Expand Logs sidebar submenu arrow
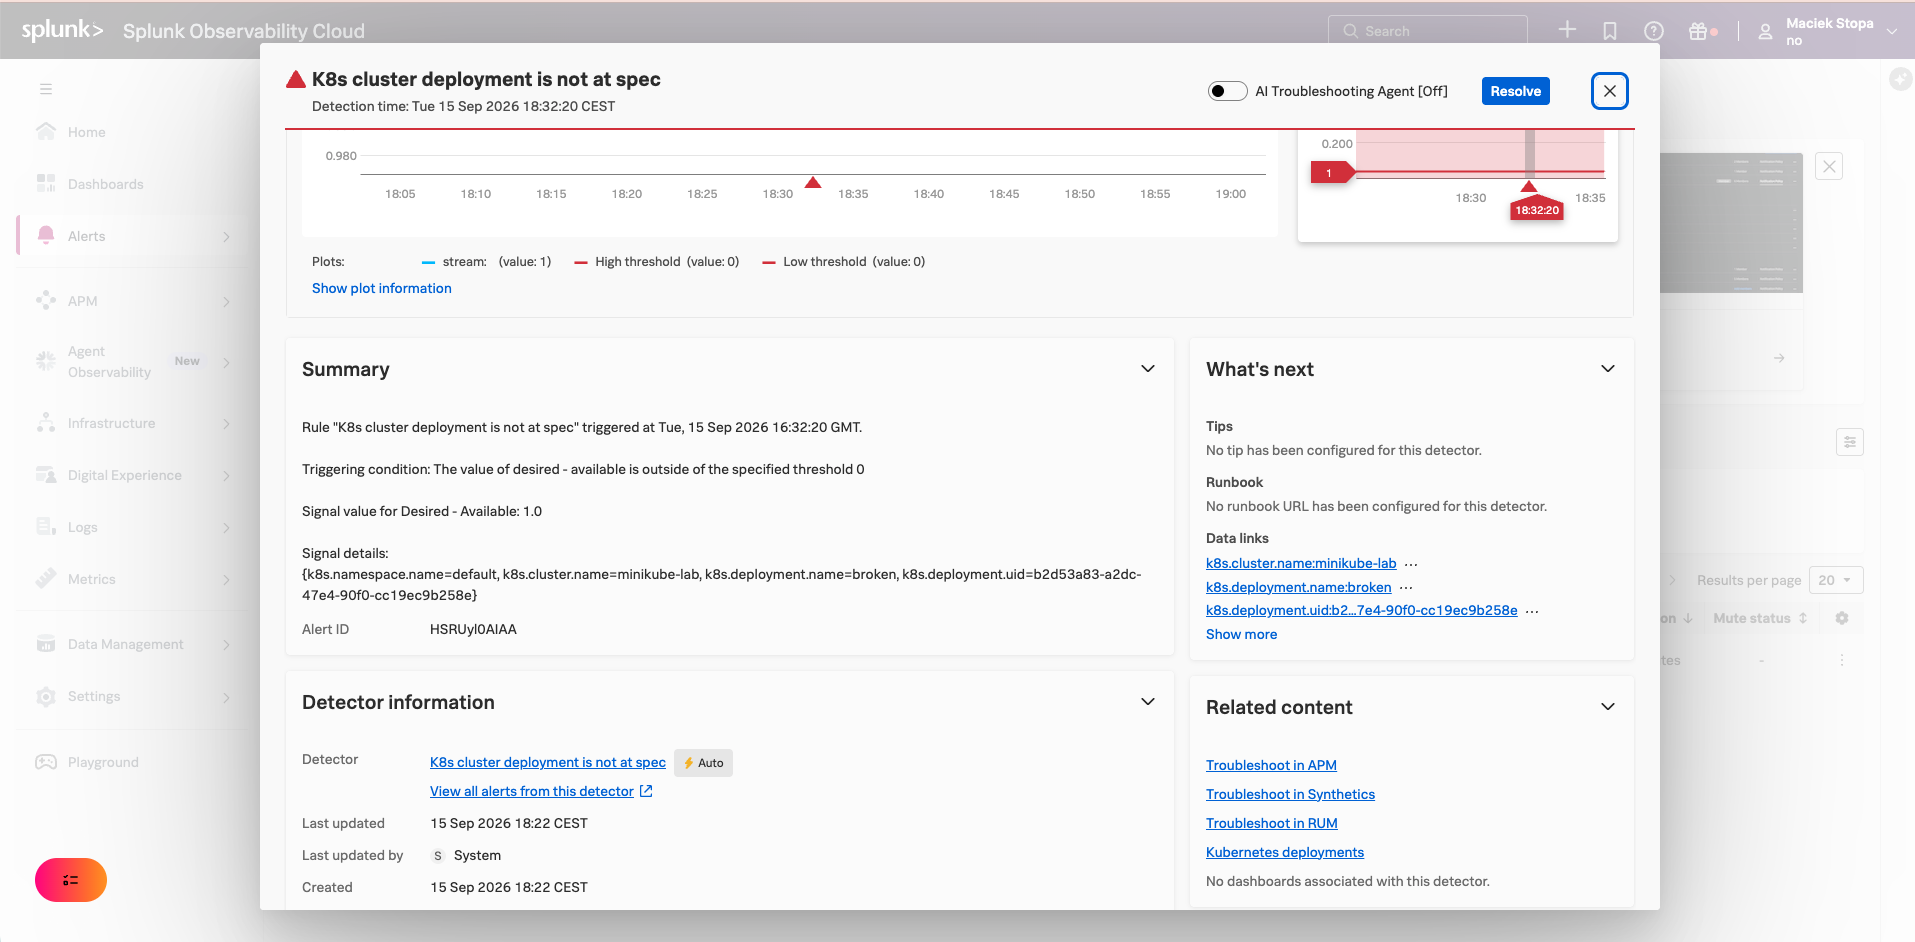The image size is (1915, 942). 226,527
